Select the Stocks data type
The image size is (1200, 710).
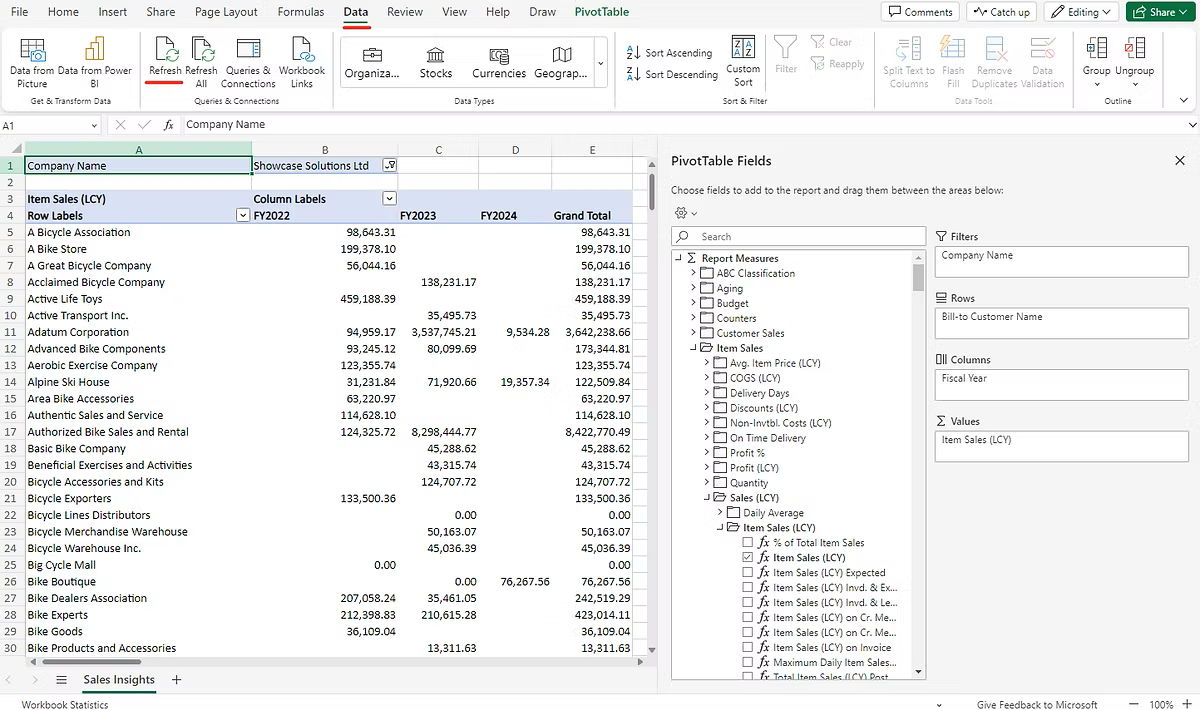tap(436, 62)
